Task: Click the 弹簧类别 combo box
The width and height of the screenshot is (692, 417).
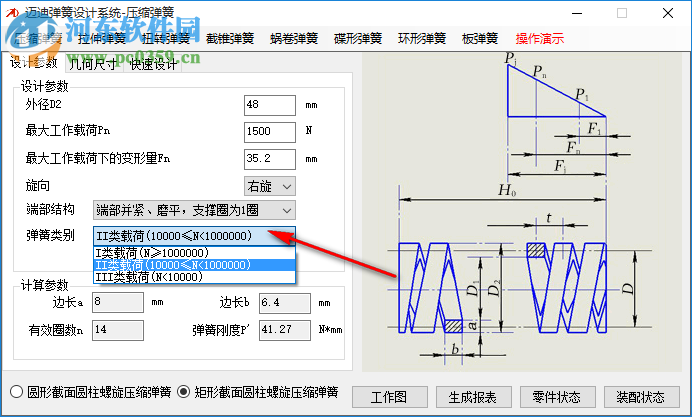Action: point(194,236)
